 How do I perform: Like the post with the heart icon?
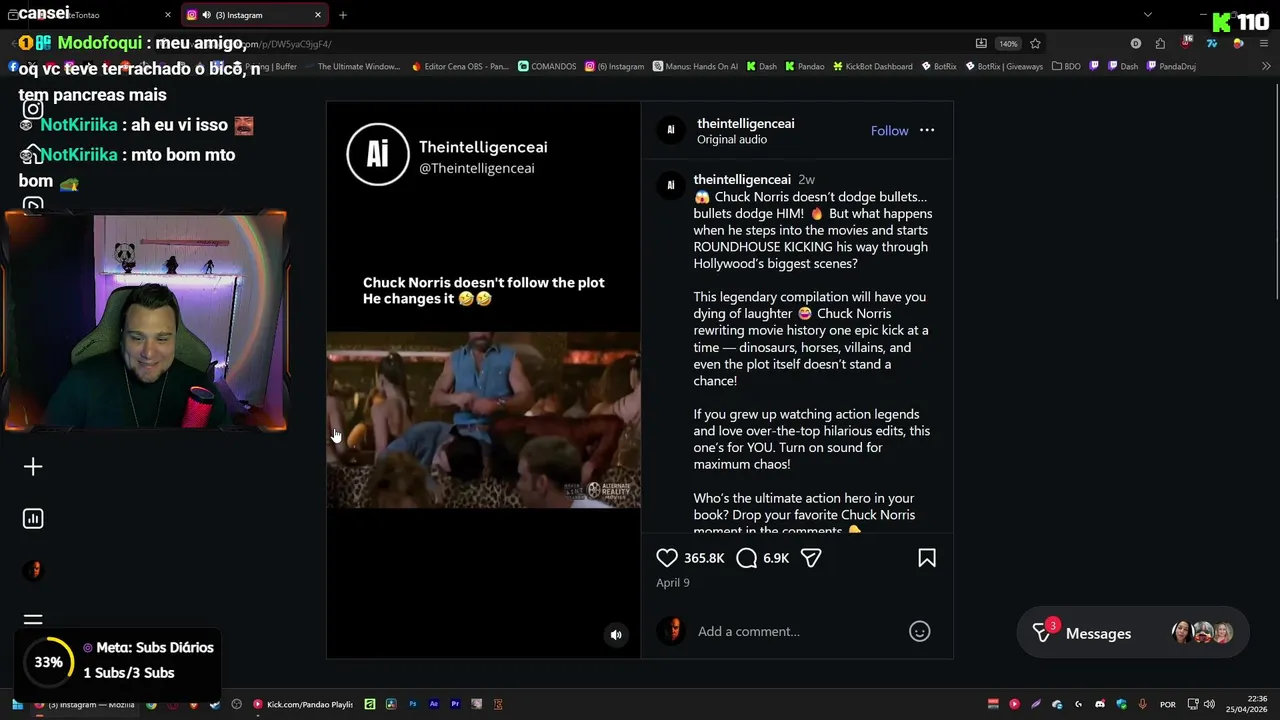[x=667, y=558]
